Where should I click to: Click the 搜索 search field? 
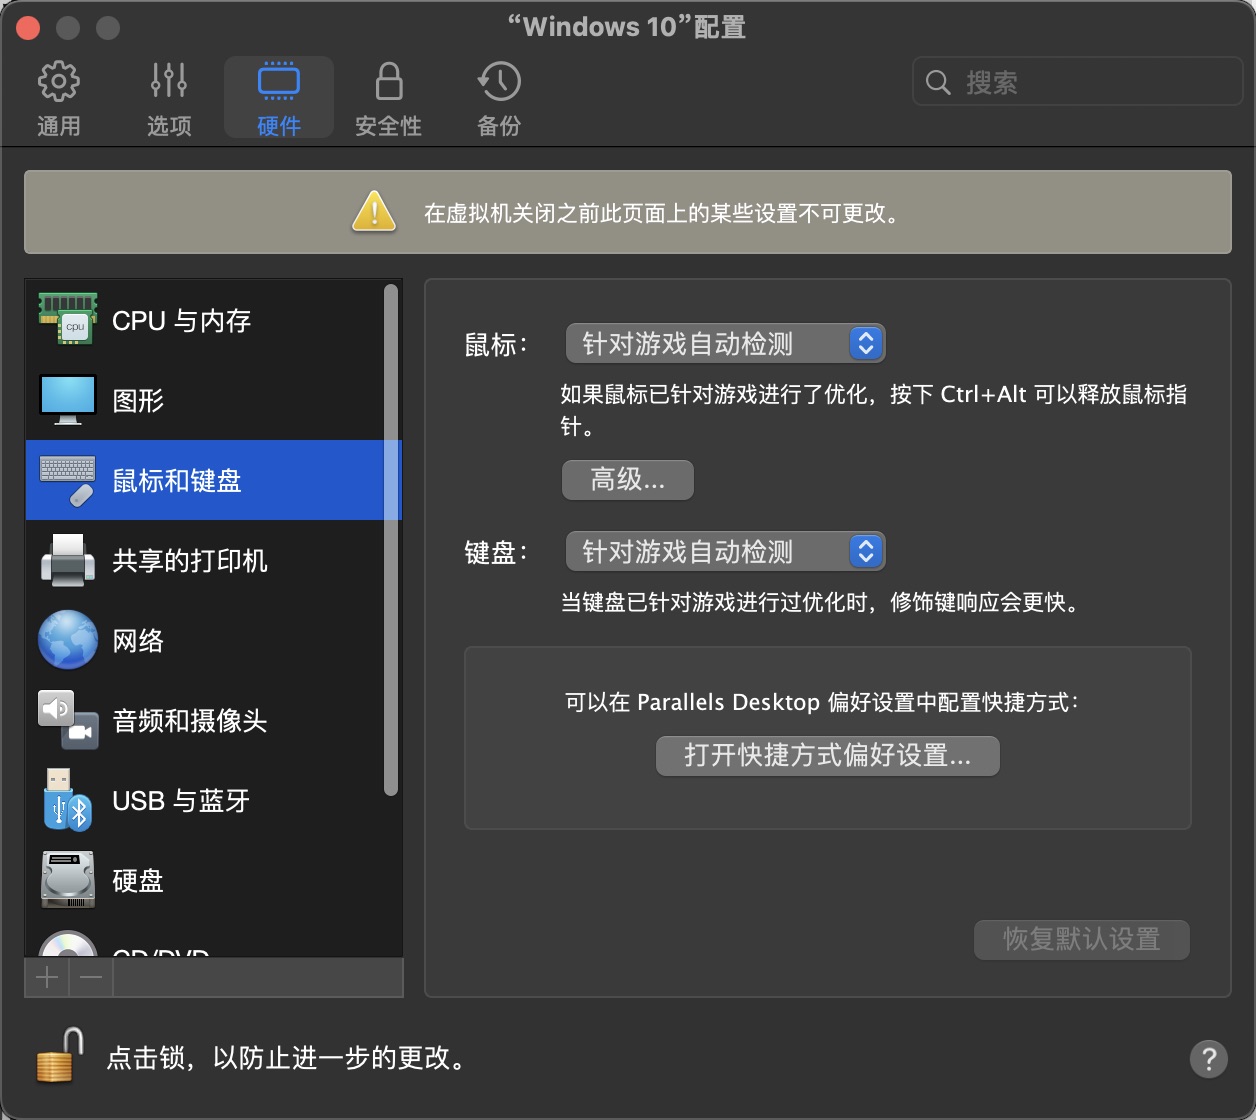[1077, 82]
